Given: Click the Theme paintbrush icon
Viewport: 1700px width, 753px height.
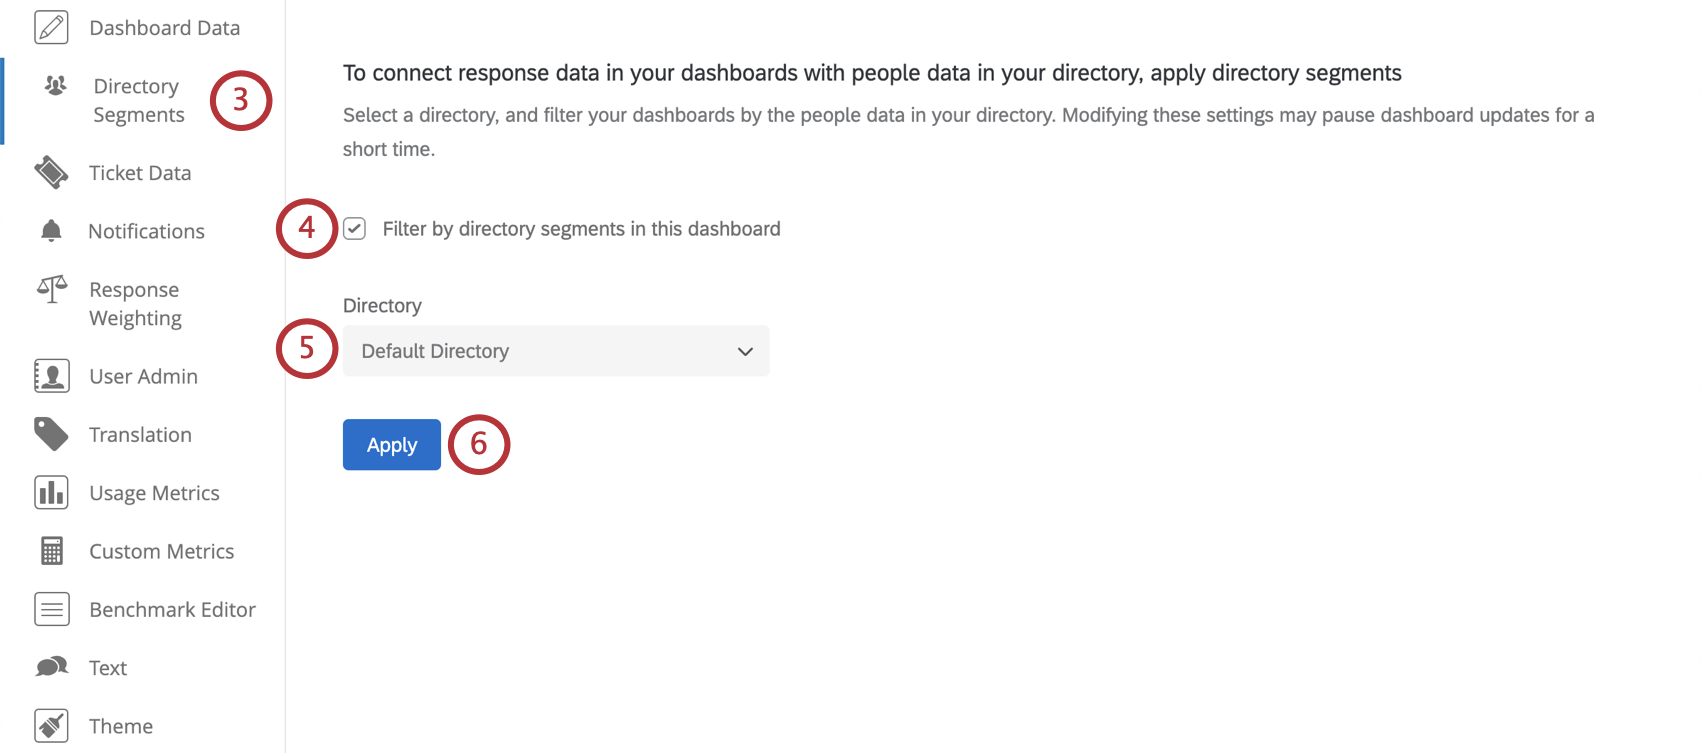Looking at the screenshot, I should click(x=51, y=725).
